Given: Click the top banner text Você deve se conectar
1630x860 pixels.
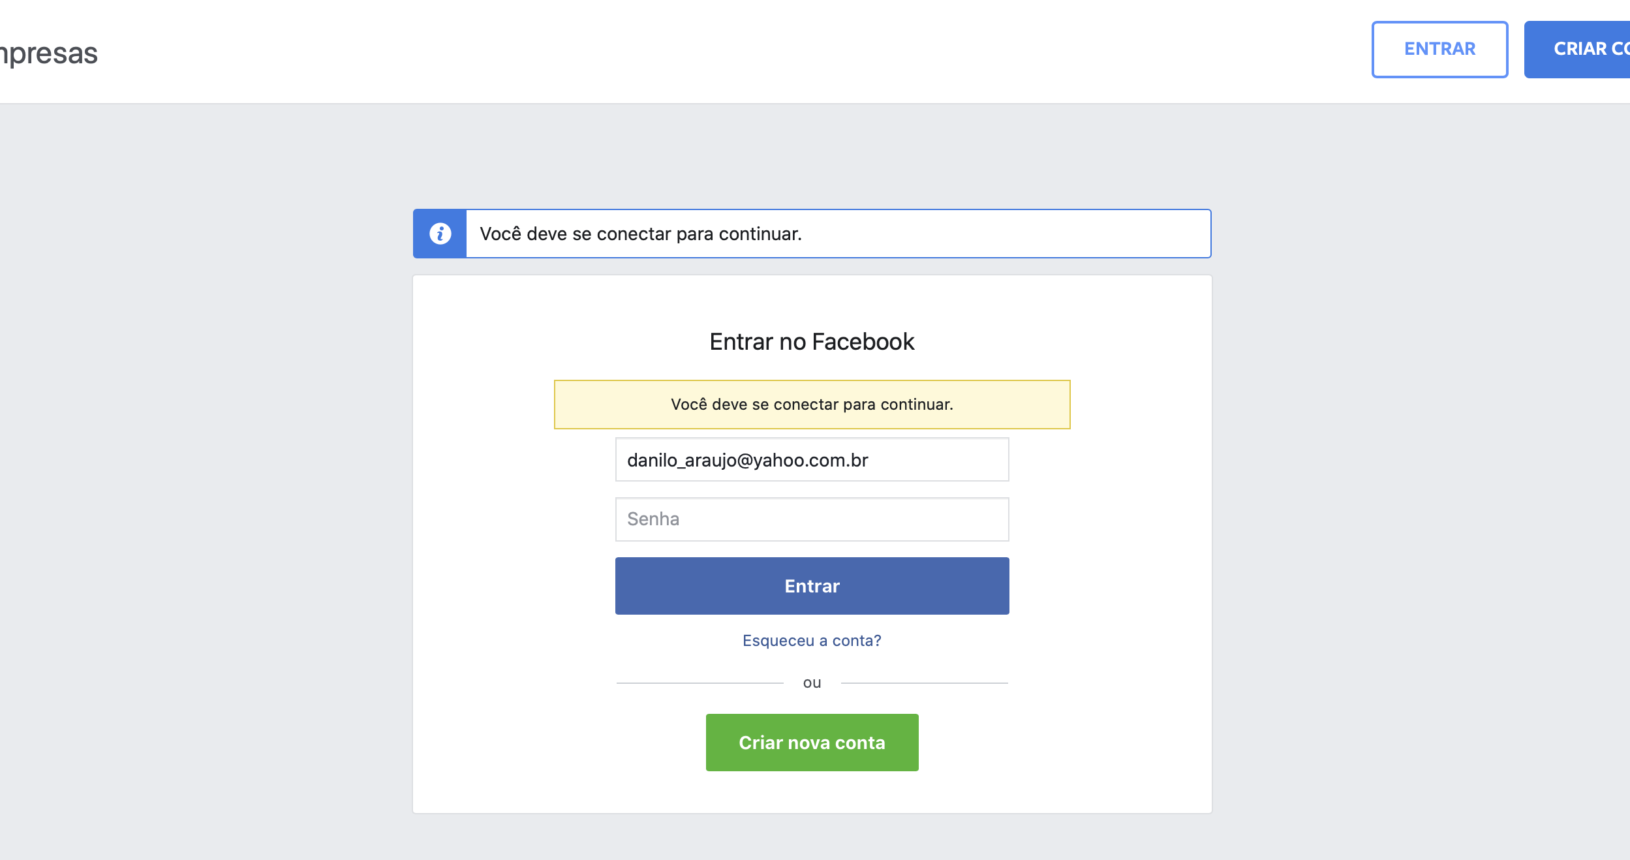Looking at the screenshot, I should [641, 234].
